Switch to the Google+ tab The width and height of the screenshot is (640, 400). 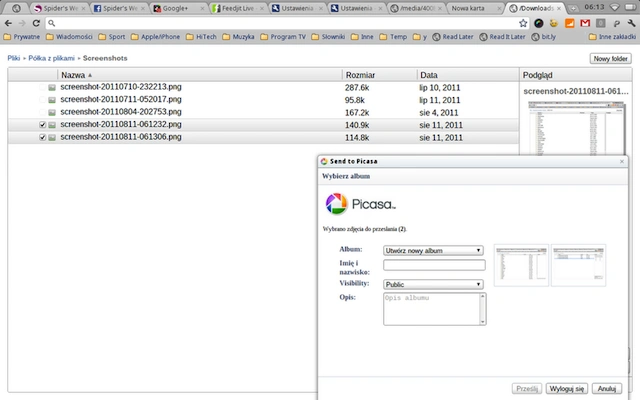pos(179,8)
